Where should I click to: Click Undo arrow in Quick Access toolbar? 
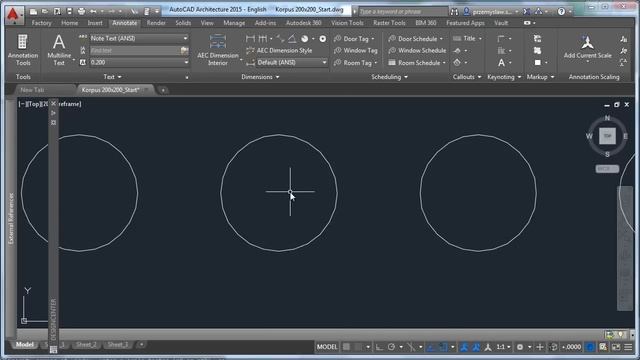coord(93,11)
